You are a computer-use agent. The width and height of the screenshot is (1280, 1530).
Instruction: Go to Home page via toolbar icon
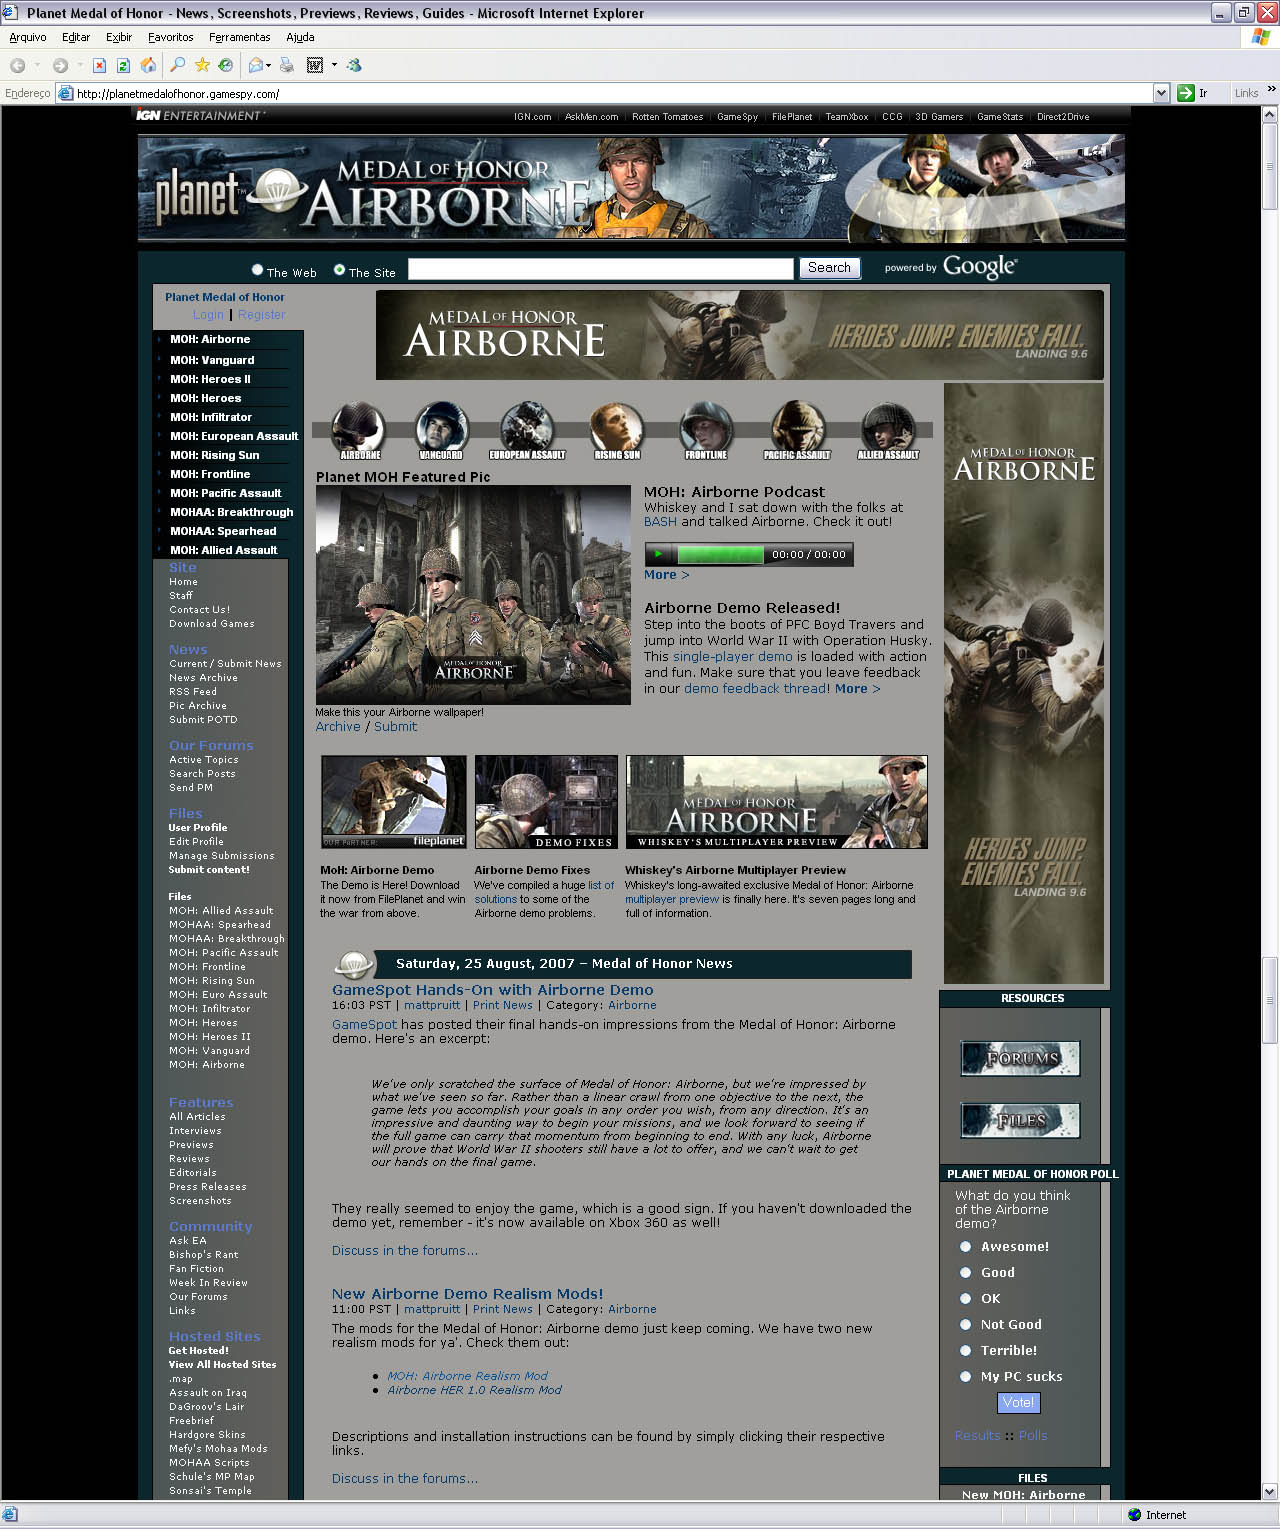tap(148, 66)
